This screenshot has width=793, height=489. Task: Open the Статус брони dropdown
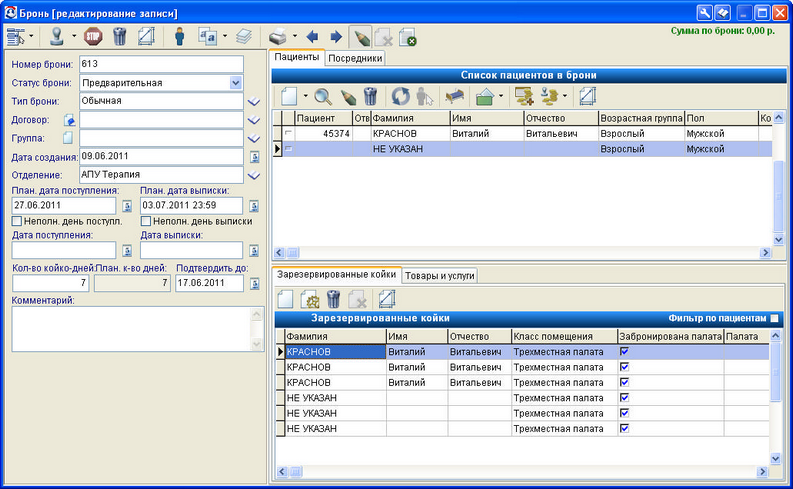pyautogui.click(x=236, y=83)
